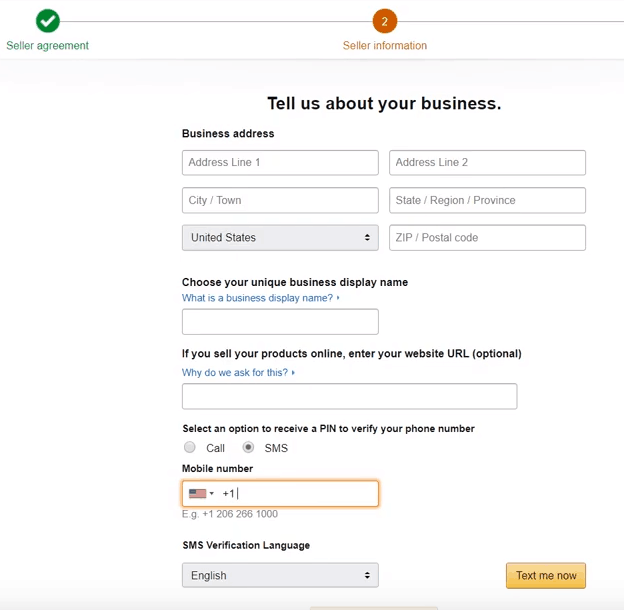Open the United States country dropdown
Screen dimensions: 624x610
pyautogui.click(x=280, y=238)
